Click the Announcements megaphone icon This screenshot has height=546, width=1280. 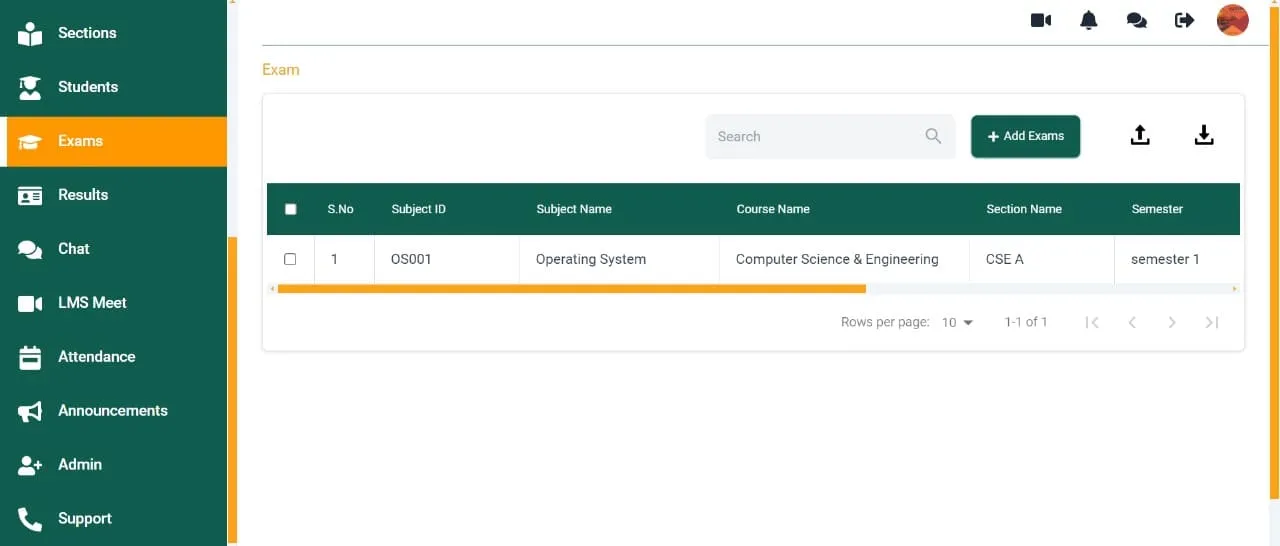point(30,411)
